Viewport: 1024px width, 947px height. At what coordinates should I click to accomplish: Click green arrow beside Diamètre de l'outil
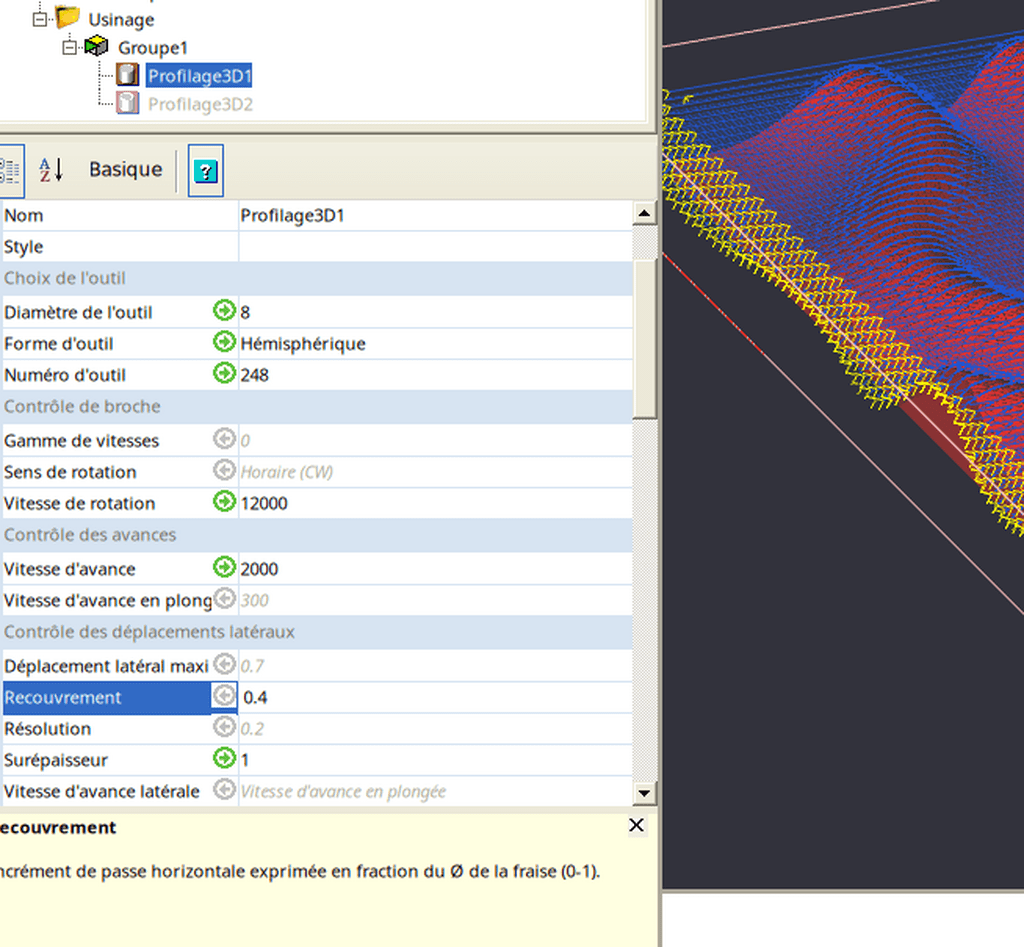[224, 311]
